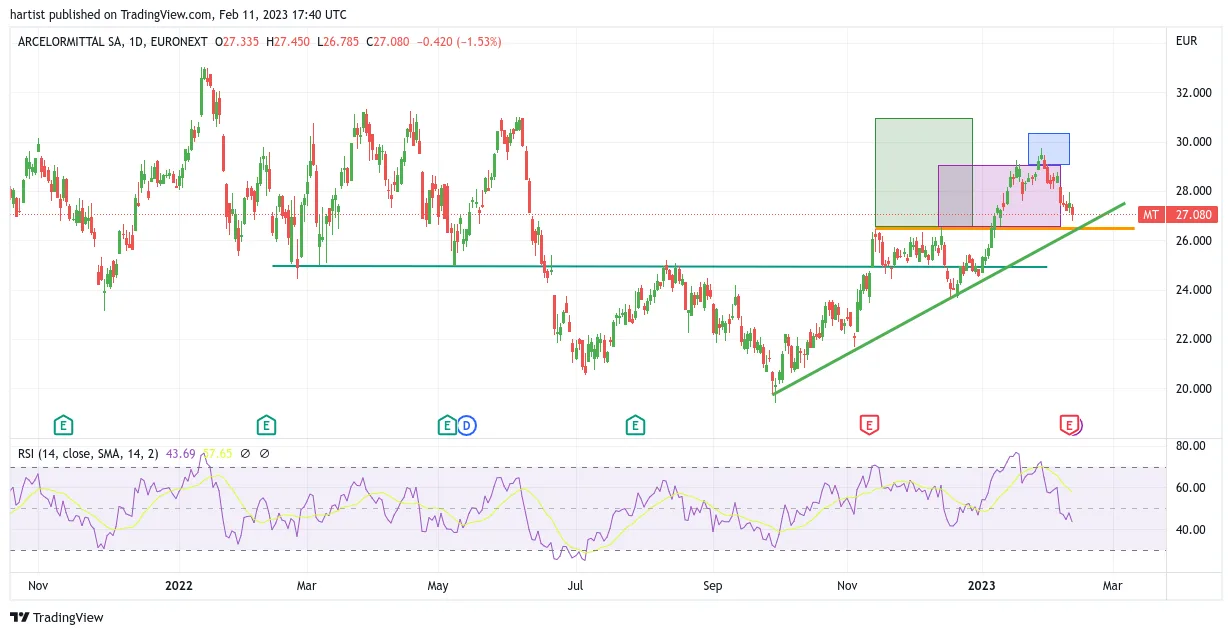Click the red 27.080 current price label

tap(1194, 215)
